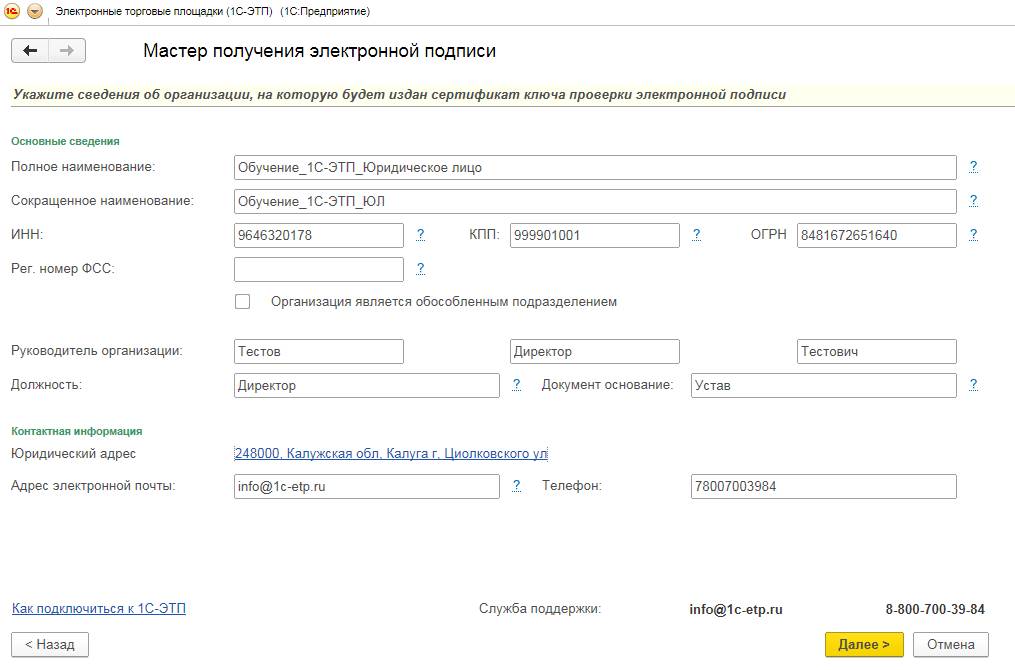Screen dimensions: 1015x670
Task: Click the 1C application logo icon
Action: (x=13, y=11)
